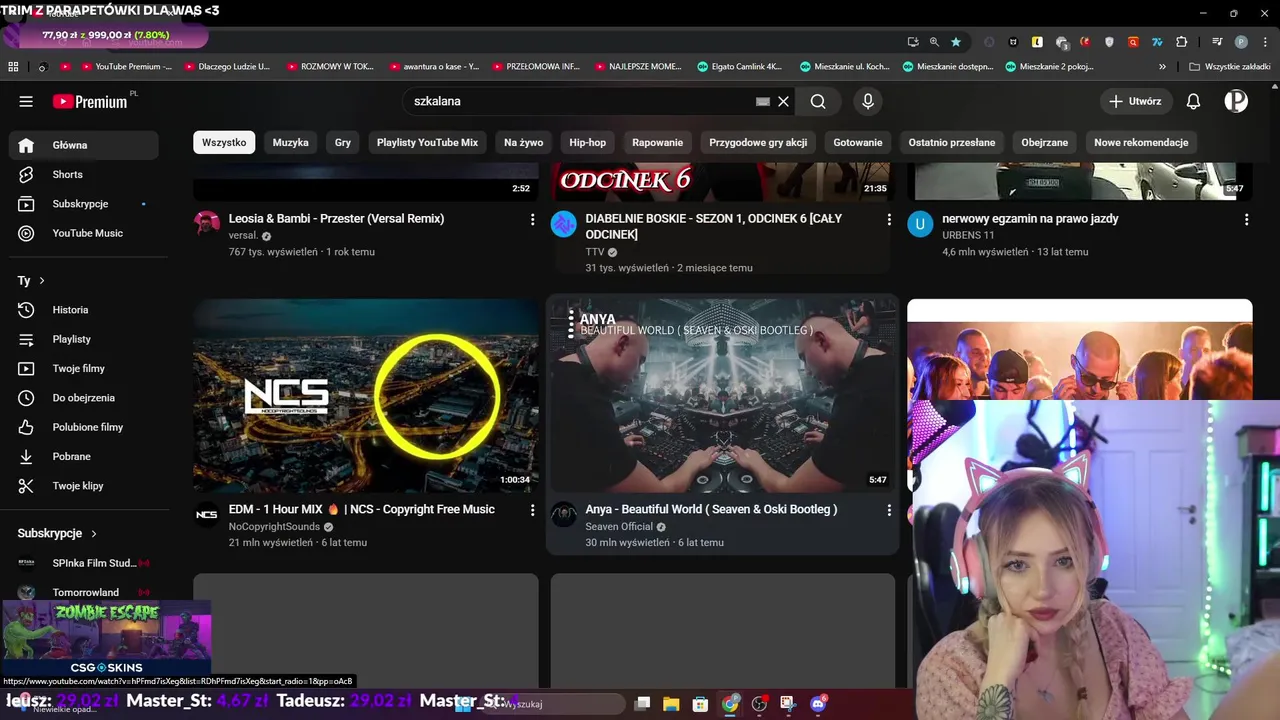Open File Explorer from taskbar
Viewport: 1280px width, 720px height.
[x=671, y=704]
